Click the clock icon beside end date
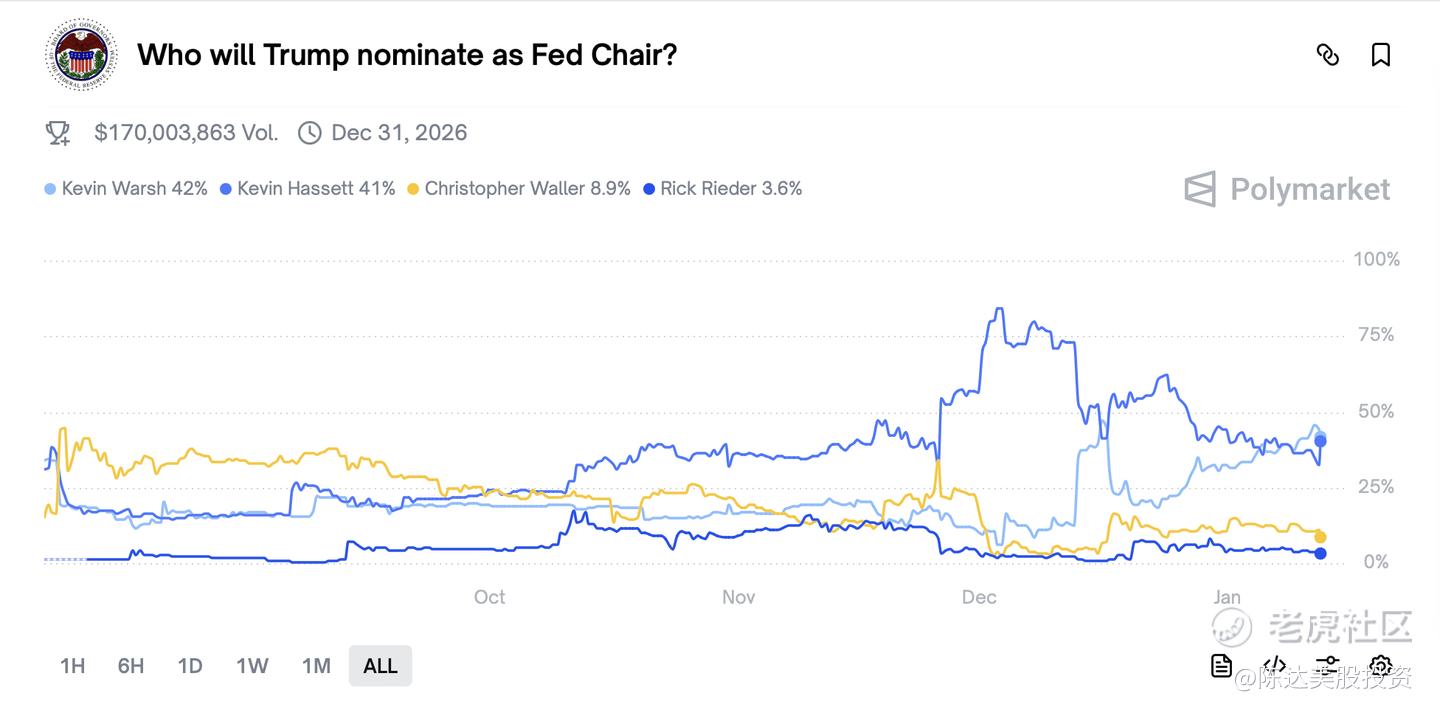Image resolution: width=1440 pixels, height=710 pixels. (x=310, y=133)
